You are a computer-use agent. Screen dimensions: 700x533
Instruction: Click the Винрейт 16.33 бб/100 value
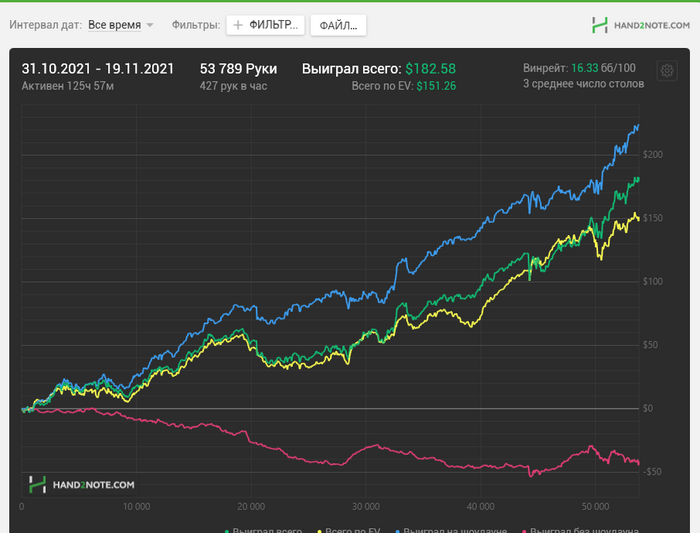point(579,68)
